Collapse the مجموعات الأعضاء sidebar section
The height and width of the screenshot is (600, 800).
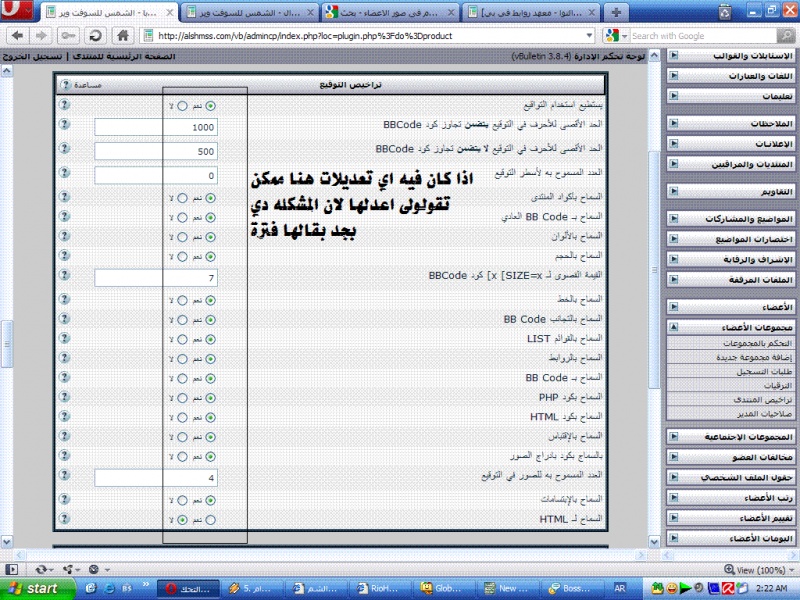click(x=673, y=327)
